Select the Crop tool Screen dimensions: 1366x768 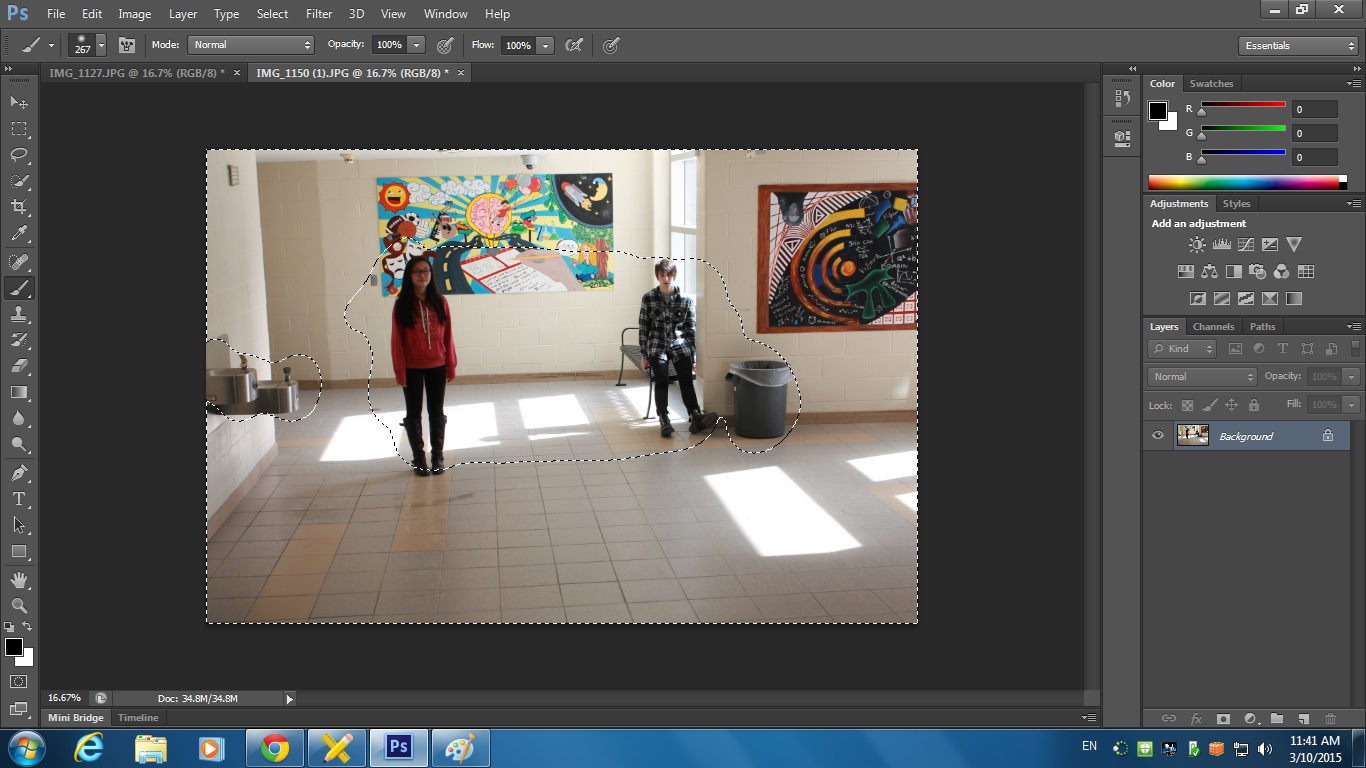(19, 207)
